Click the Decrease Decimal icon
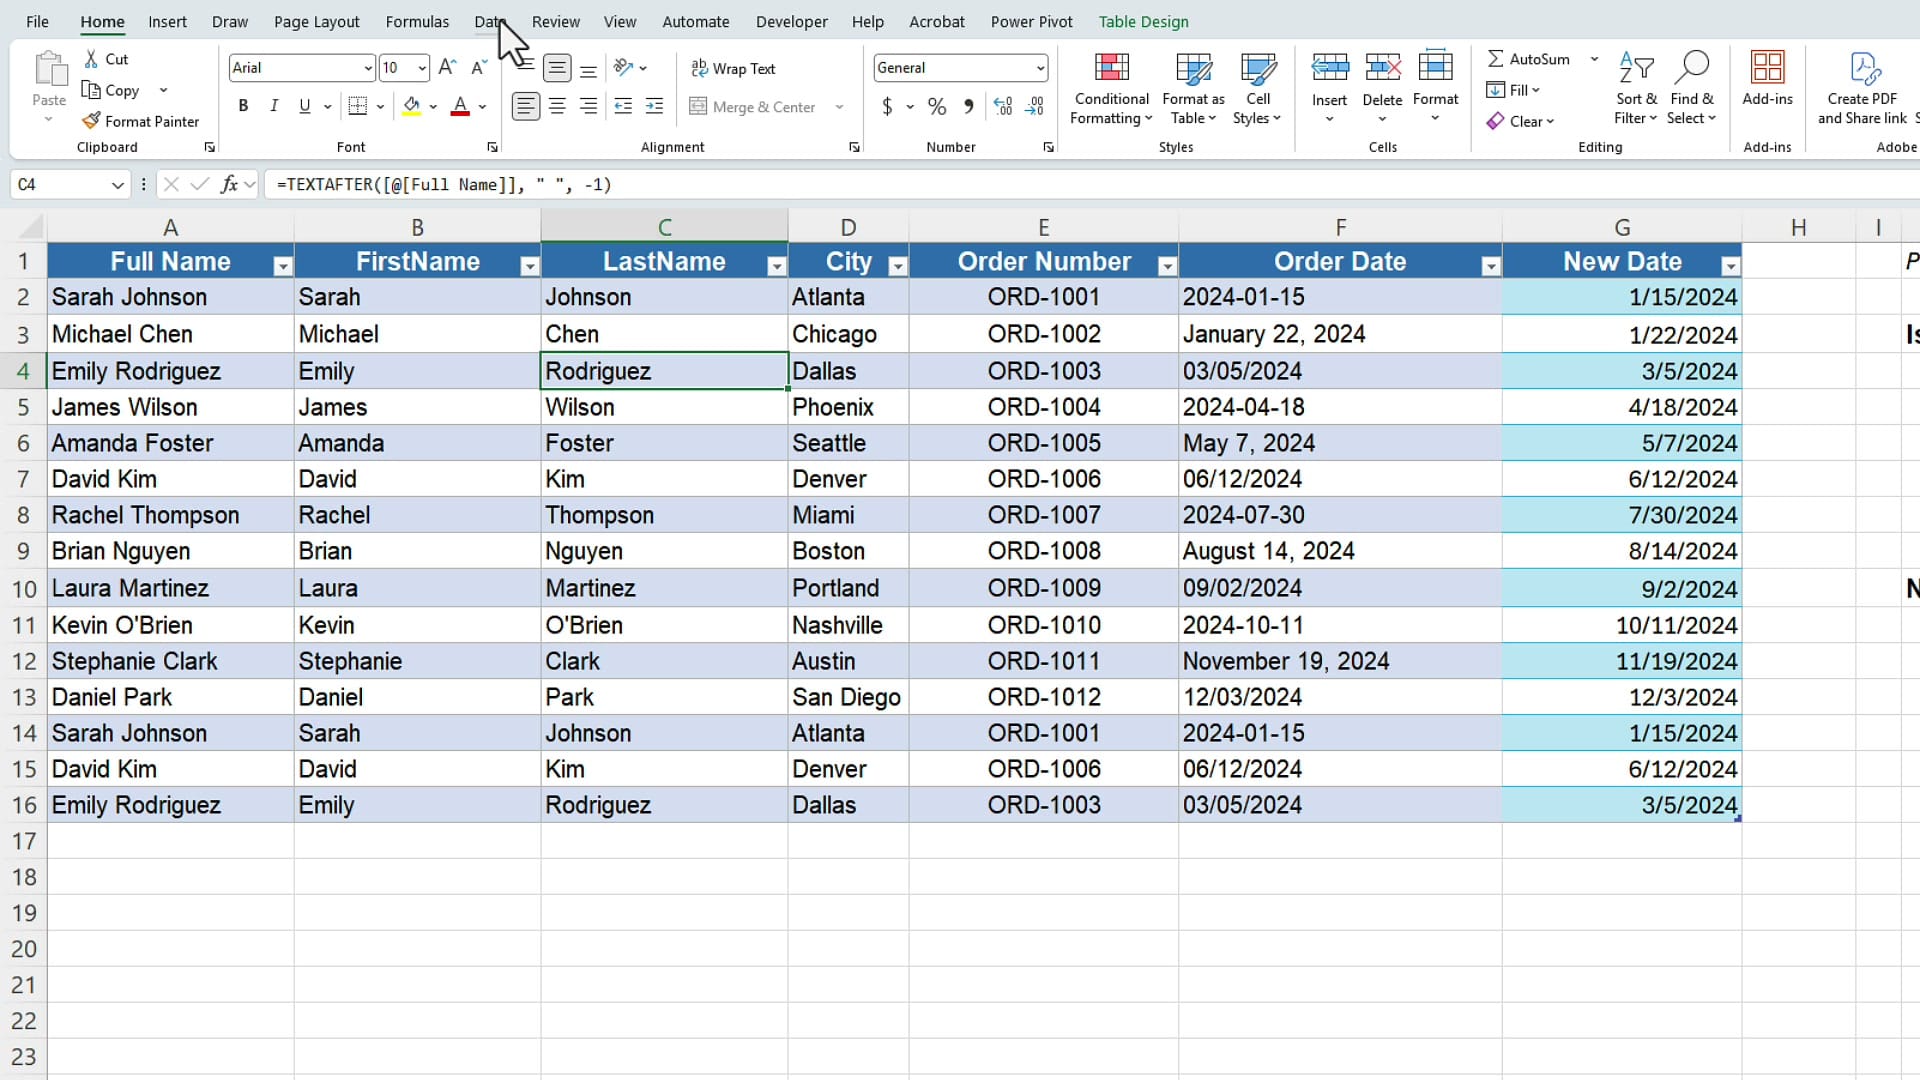This screenshot has height=1080, width=1920. pos(1035,106)
